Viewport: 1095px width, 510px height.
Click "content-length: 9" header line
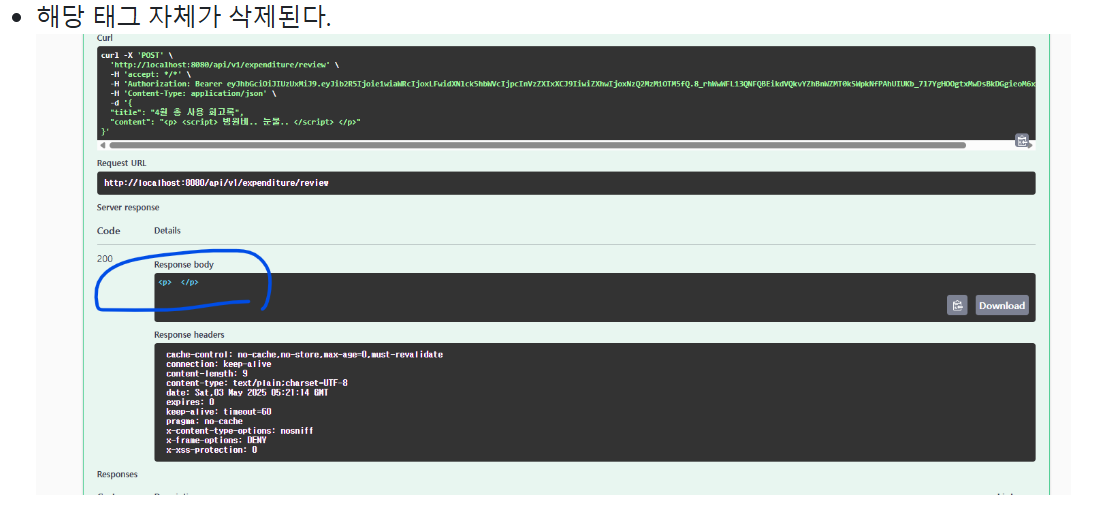[x=207, y=374]
